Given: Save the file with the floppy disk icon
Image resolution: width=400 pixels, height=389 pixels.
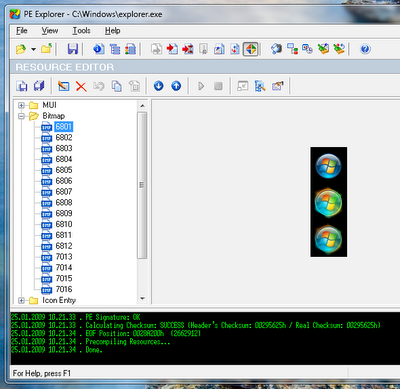Looking at the screenshot, I should click(73, 49).
